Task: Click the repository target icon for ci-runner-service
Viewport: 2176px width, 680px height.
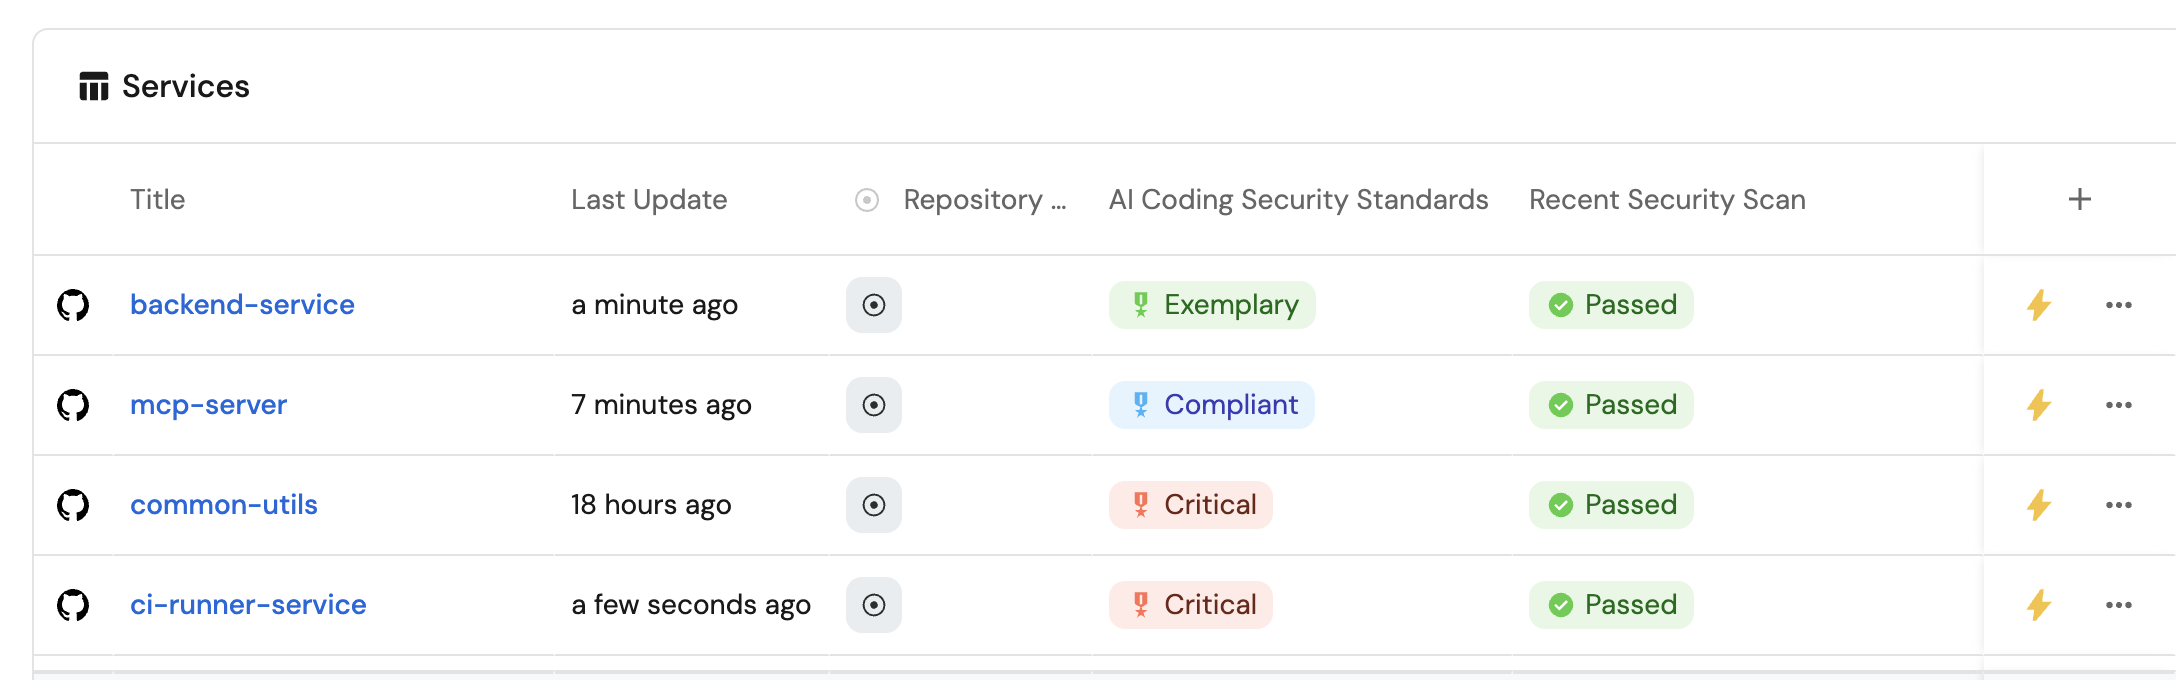Action: [x=873, y=605]
